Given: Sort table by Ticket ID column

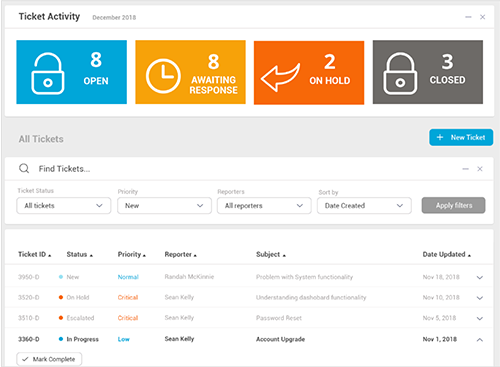Looking at the screenshot, I should [35, 254].
